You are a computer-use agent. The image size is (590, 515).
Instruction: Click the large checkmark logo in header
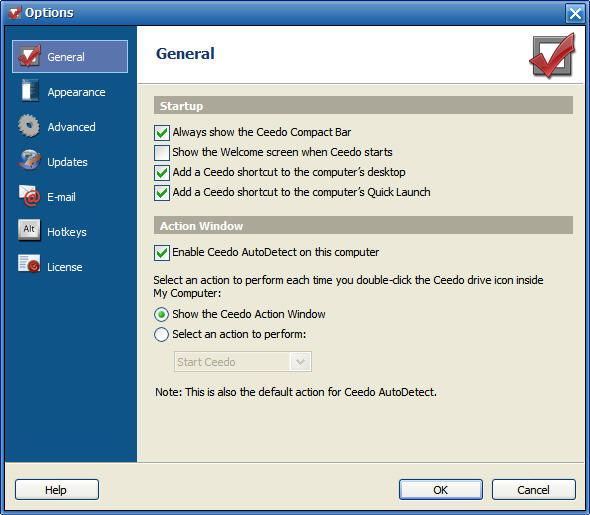click(x=552, y=55)
